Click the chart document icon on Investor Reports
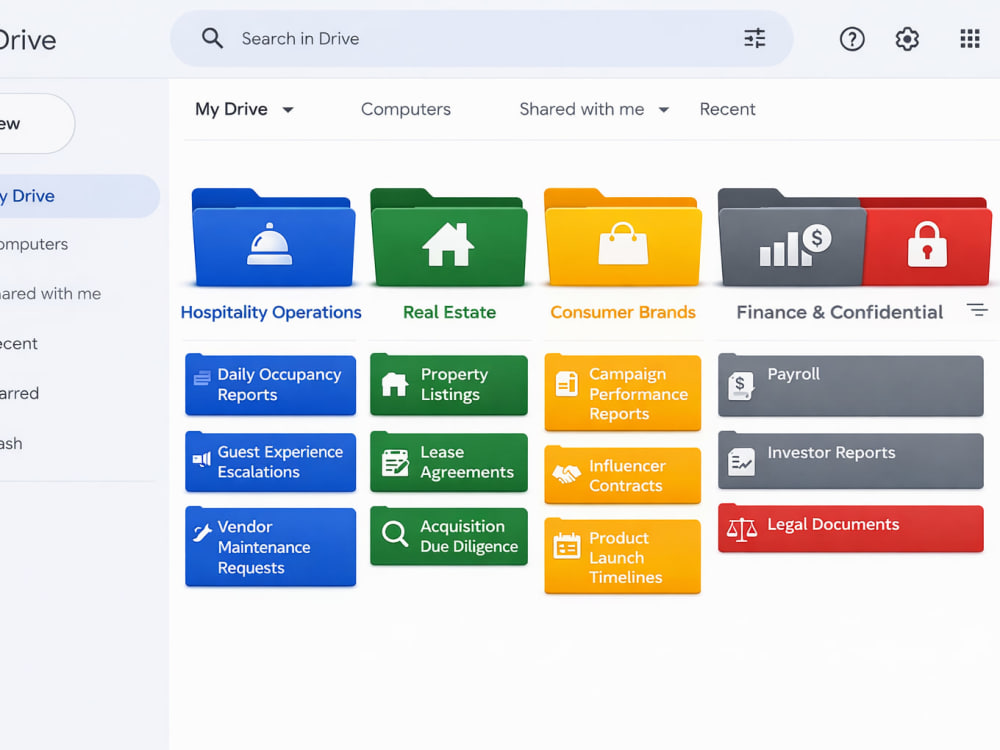The image size is (1000, 750). pyautogui.click(x=741, y=462)
